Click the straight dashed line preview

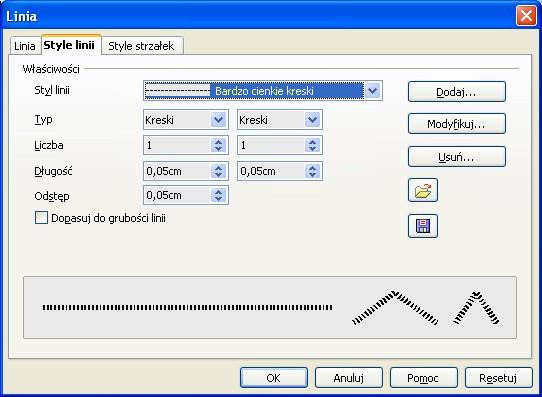[187, 307]
